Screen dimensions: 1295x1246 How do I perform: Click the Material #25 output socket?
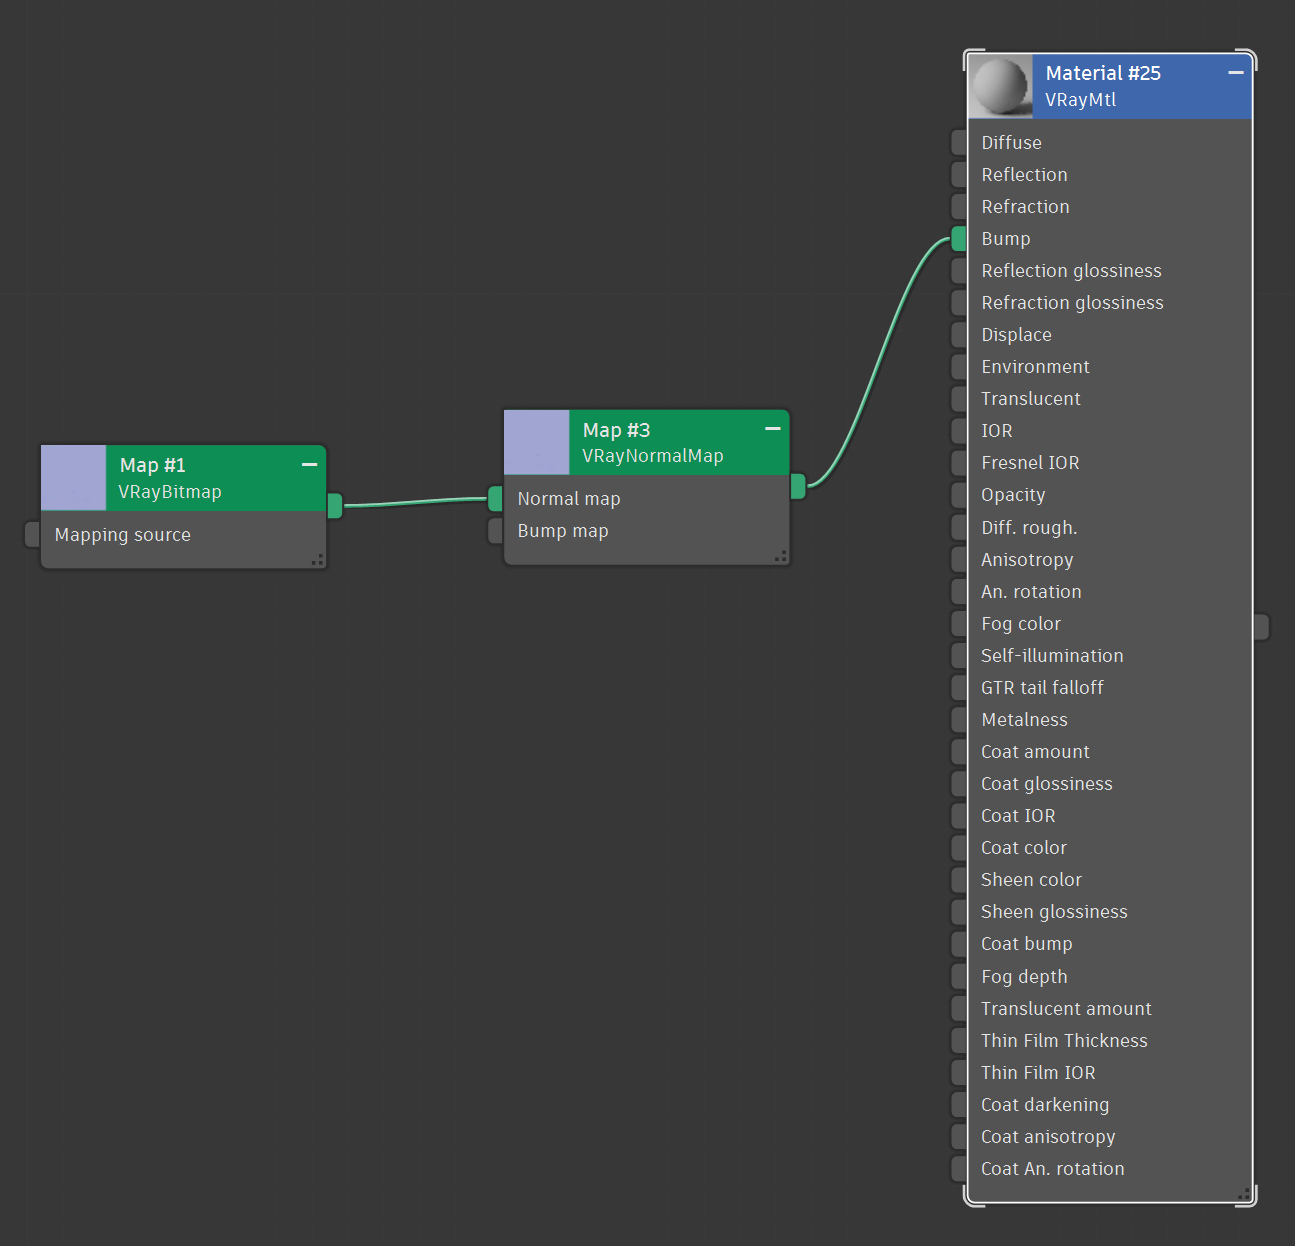click(1261, 627)
